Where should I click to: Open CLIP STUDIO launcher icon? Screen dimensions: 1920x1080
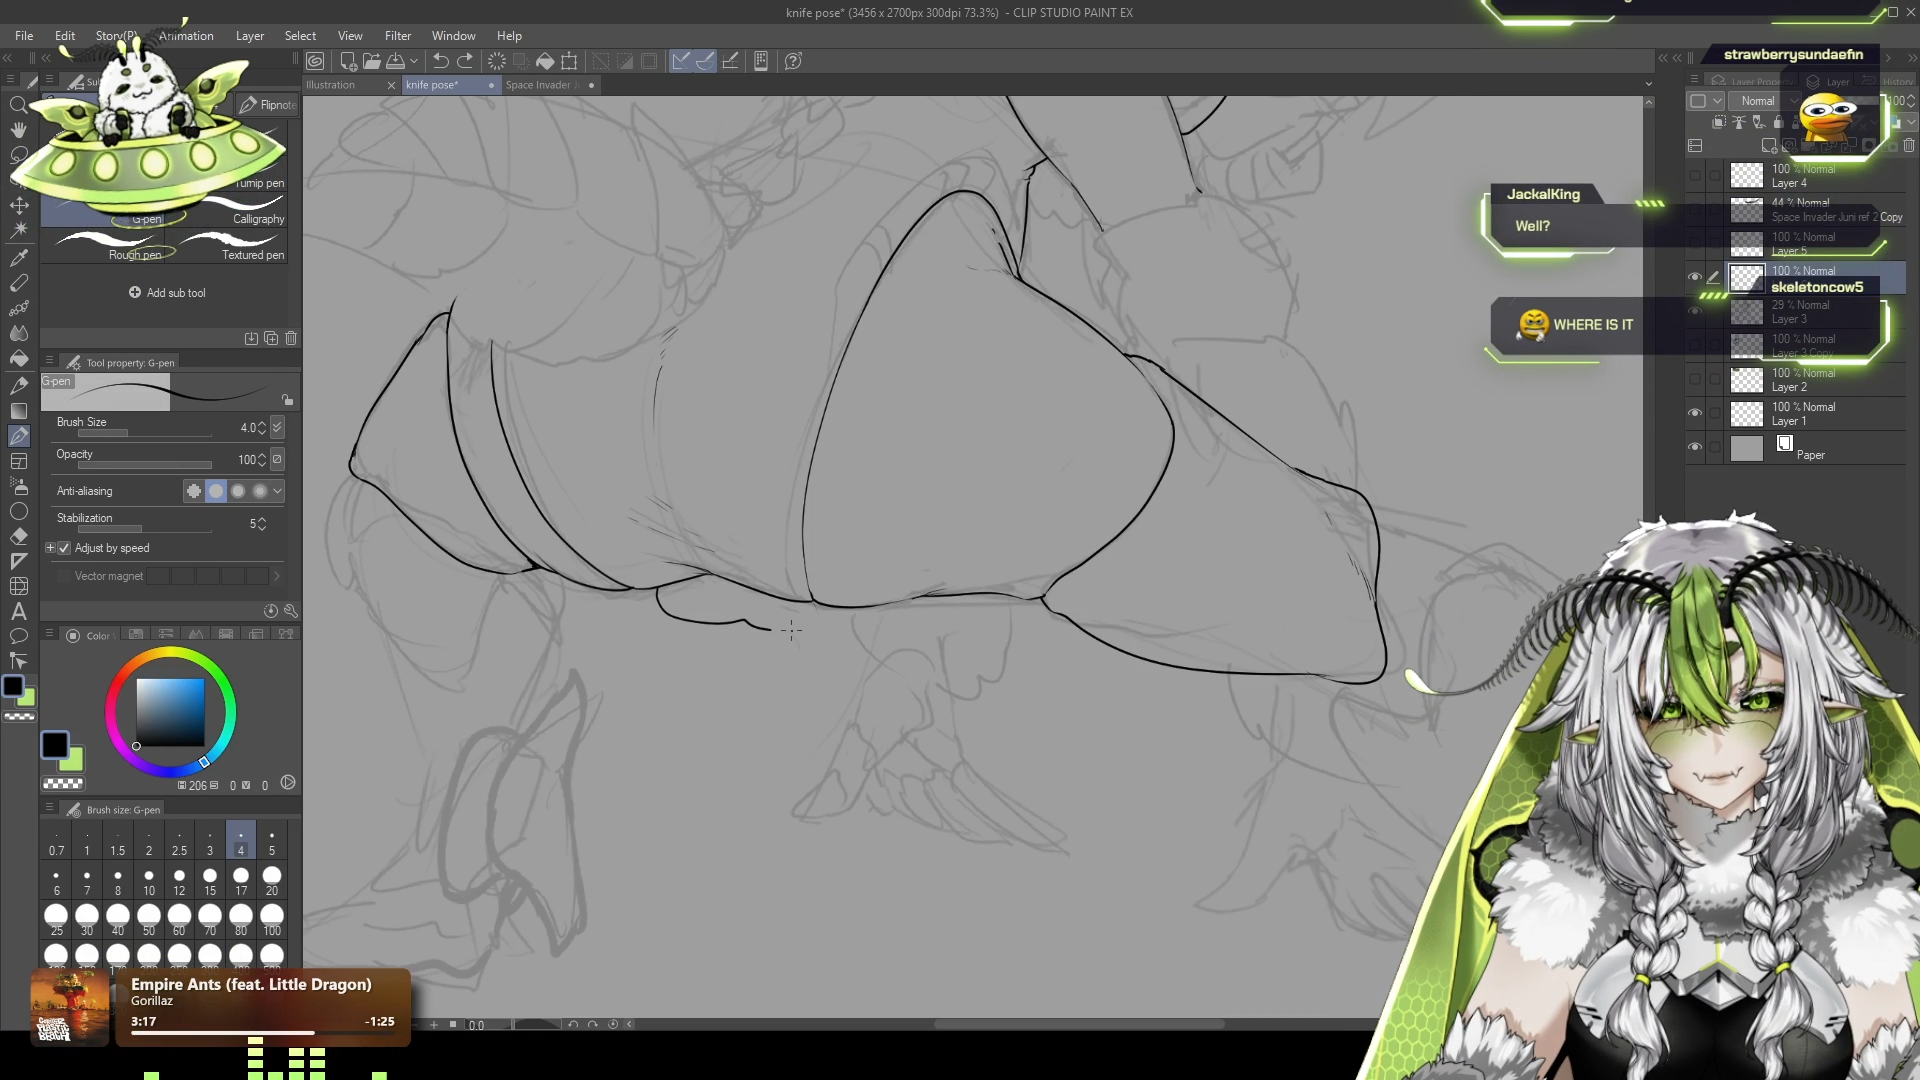[x=315, y=61]
